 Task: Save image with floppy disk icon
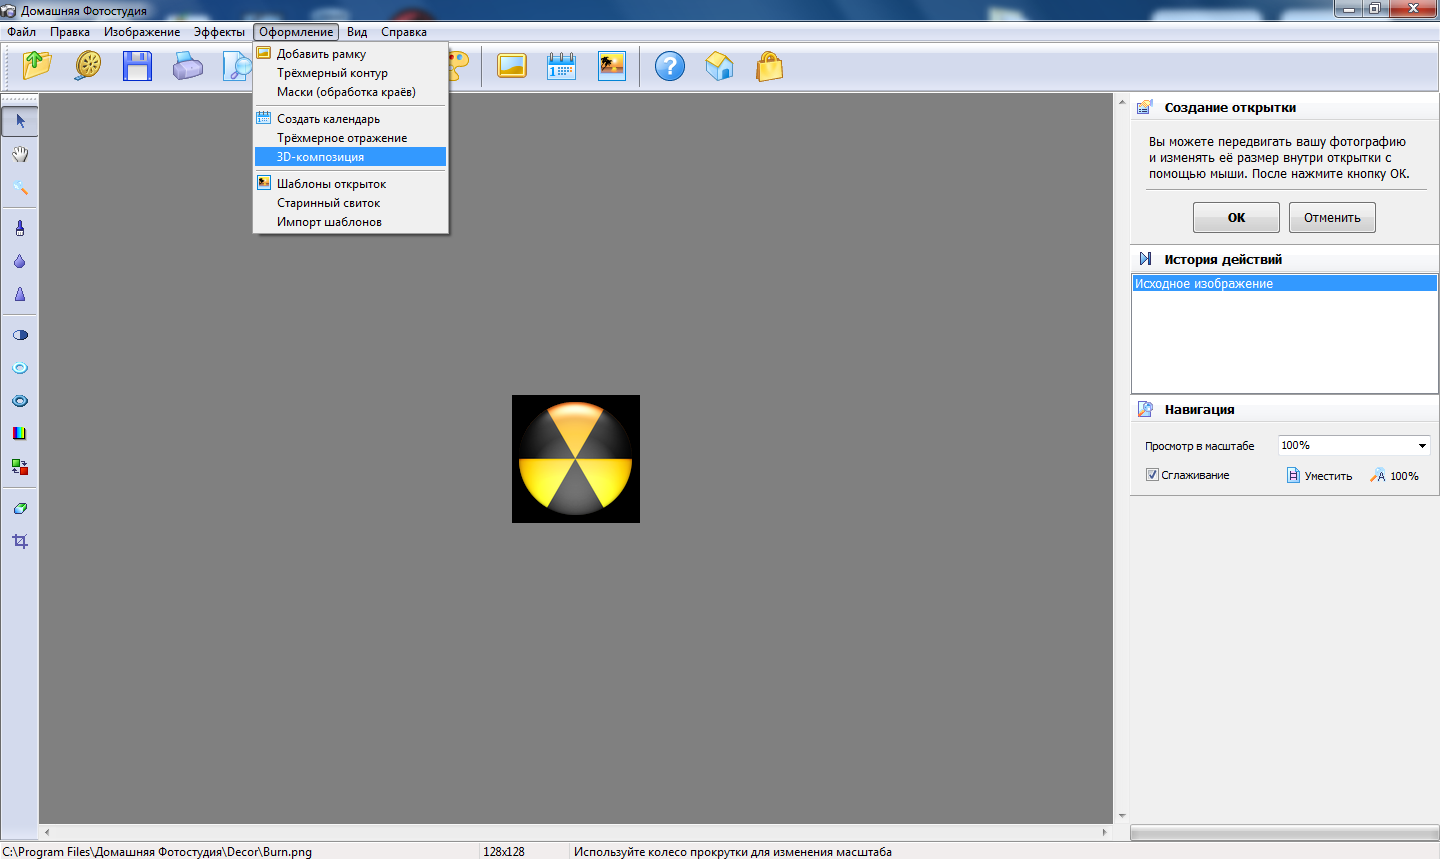point(137,66)
